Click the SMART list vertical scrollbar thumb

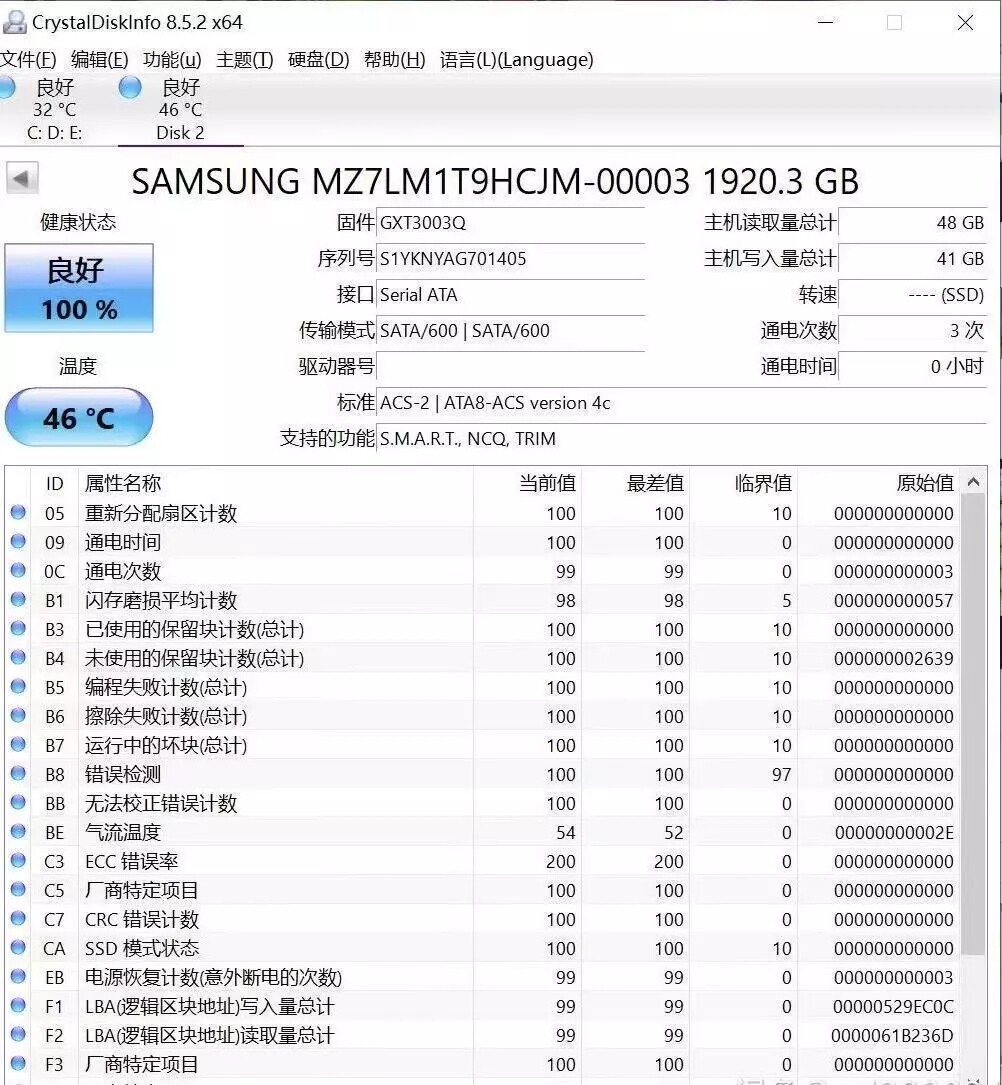click(974, 724)
